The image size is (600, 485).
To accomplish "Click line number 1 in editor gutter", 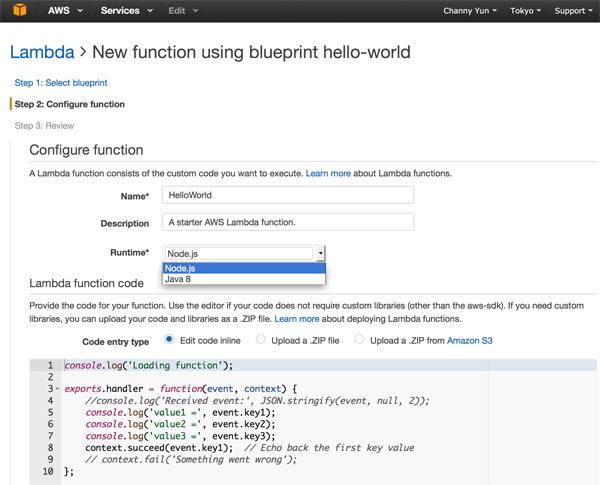I will tap(50, 366).
